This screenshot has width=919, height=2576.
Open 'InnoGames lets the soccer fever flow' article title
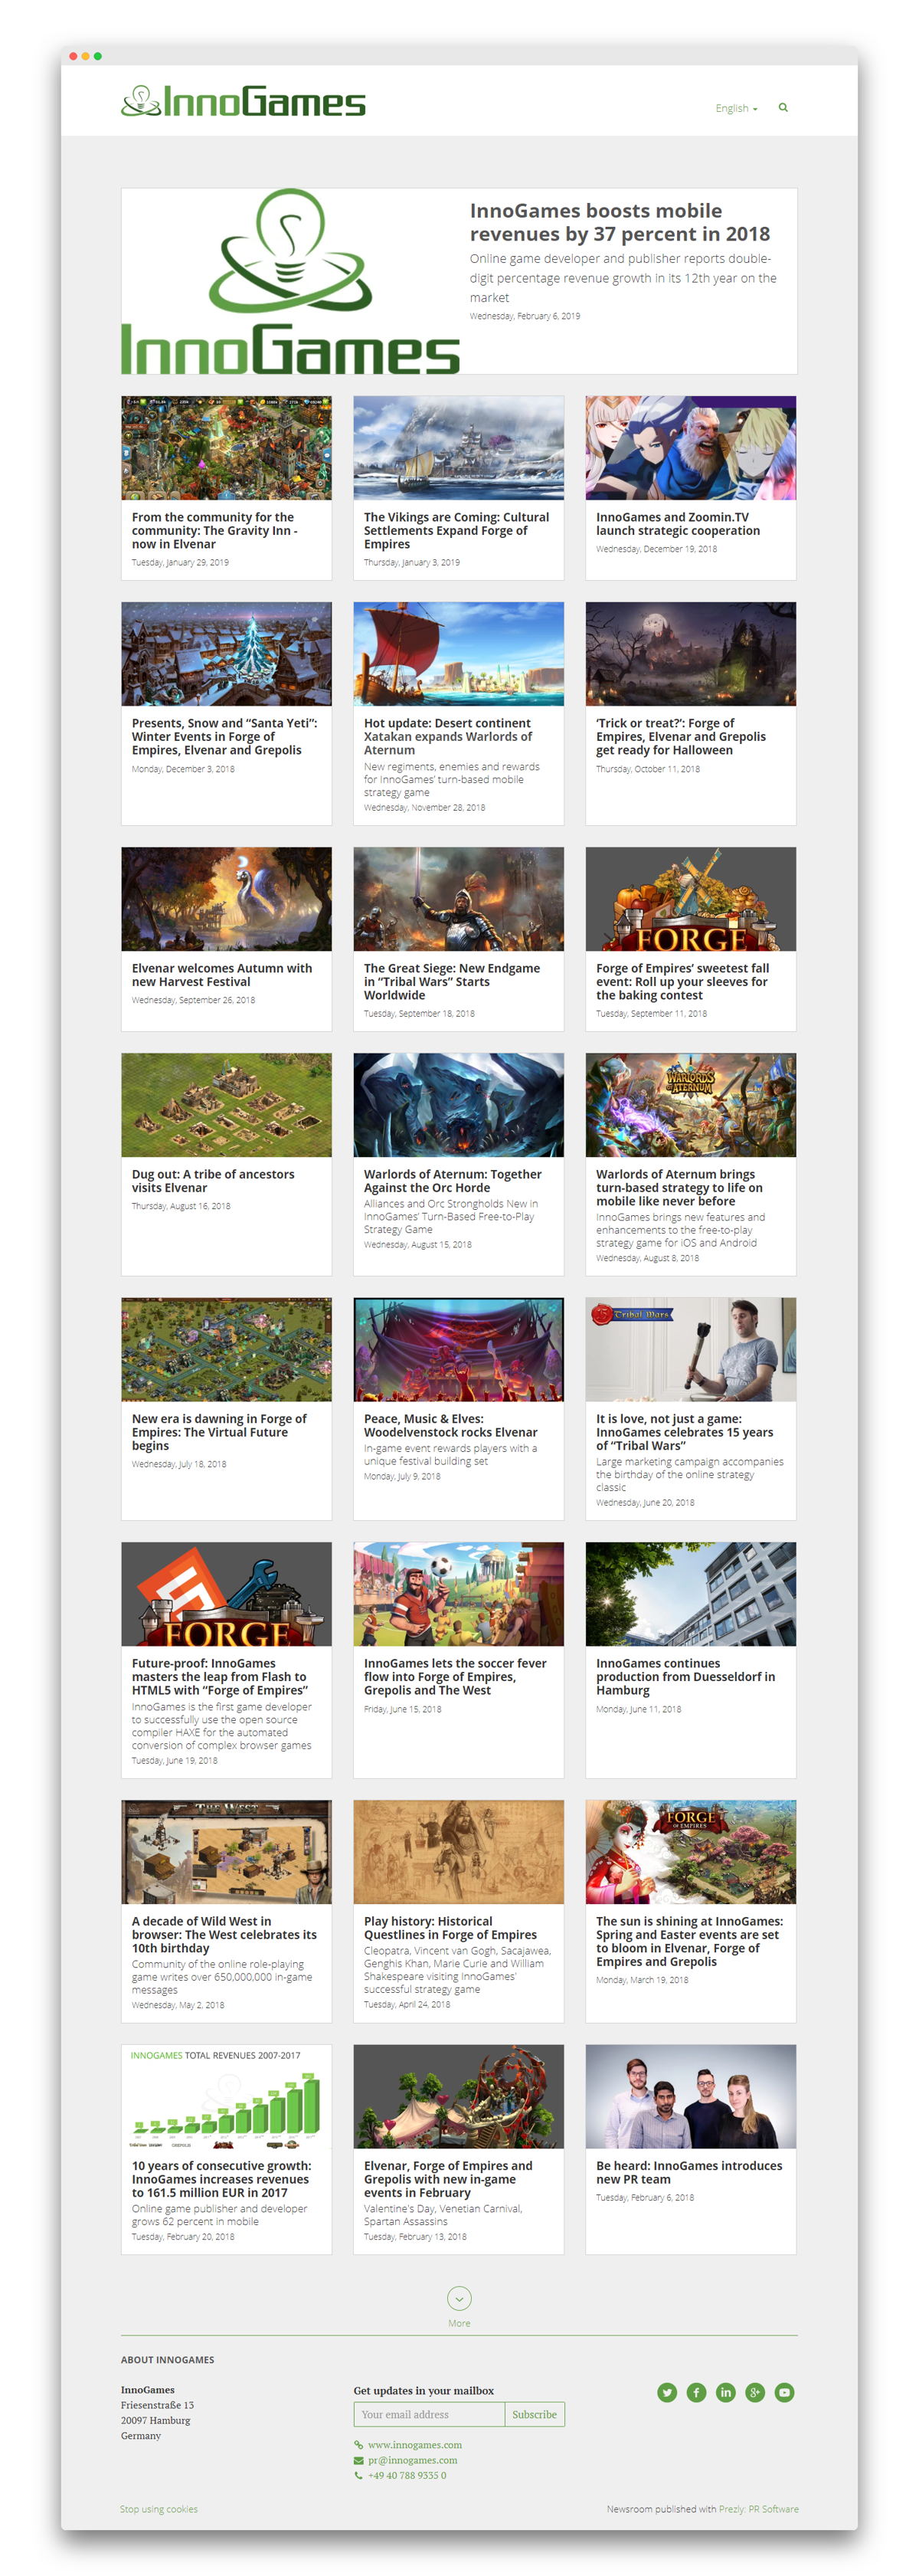tap(455, 1676)
